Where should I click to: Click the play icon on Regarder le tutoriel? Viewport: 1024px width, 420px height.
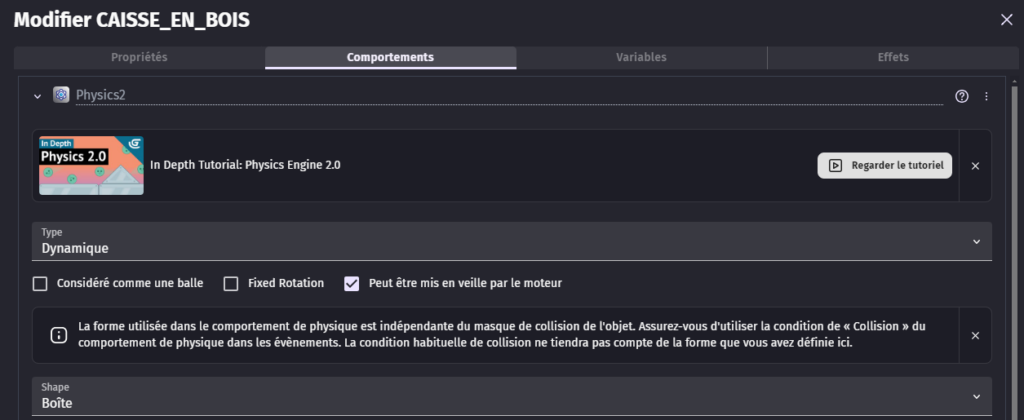click(x=835, y=166)
